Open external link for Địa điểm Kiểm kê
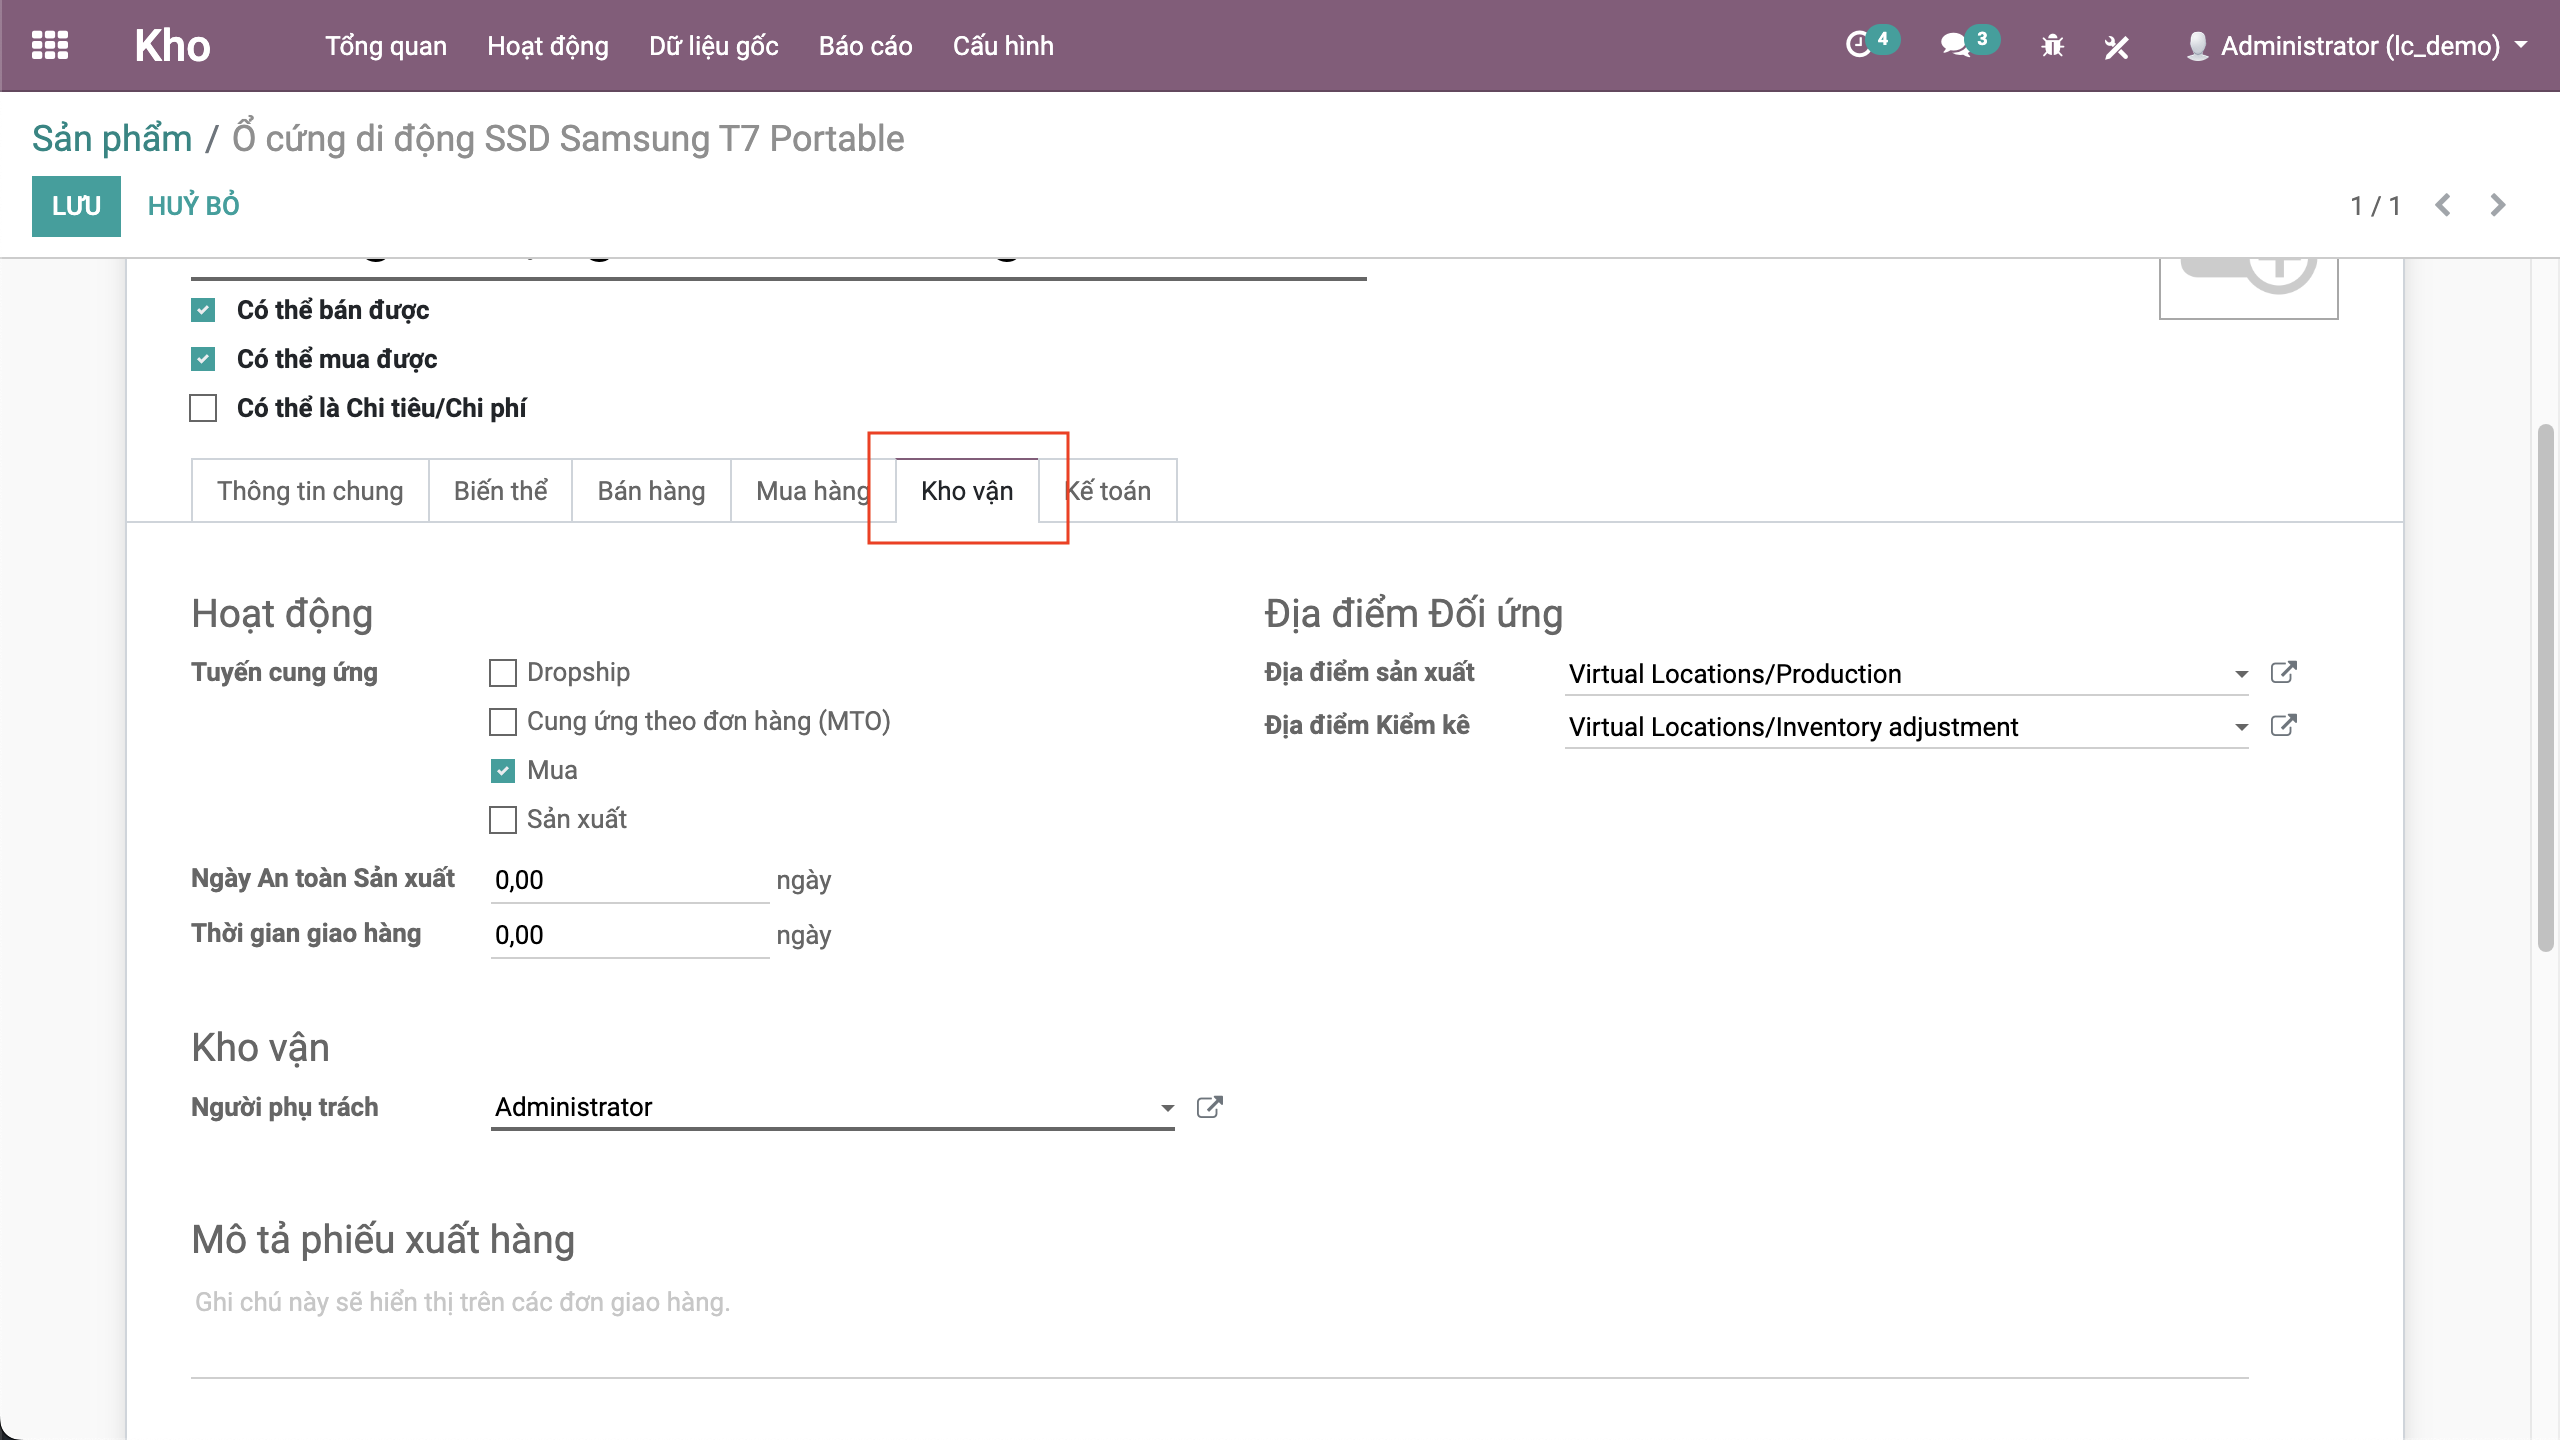The height and width of the screenshot is (1440, 2560). (2283, 725)
